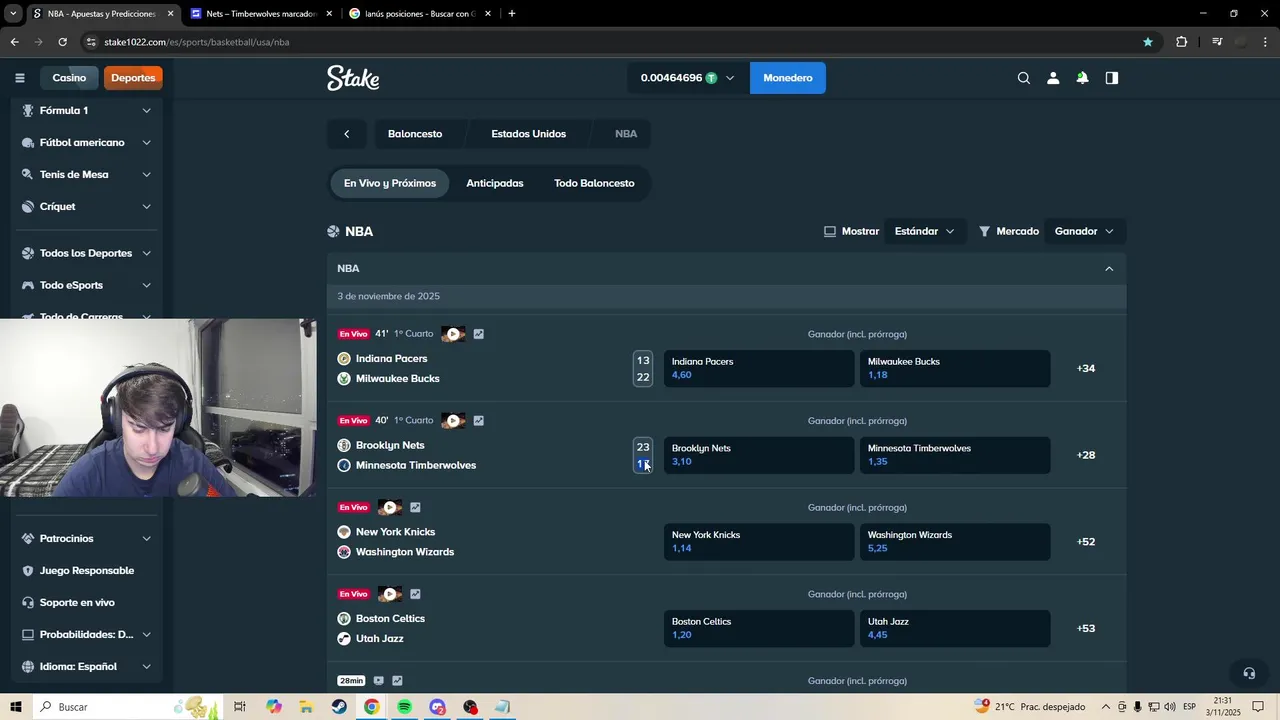Go to Baloncesto breadcrumb
This screenshot has height=720, width=1280.
(x=415, y=134)
